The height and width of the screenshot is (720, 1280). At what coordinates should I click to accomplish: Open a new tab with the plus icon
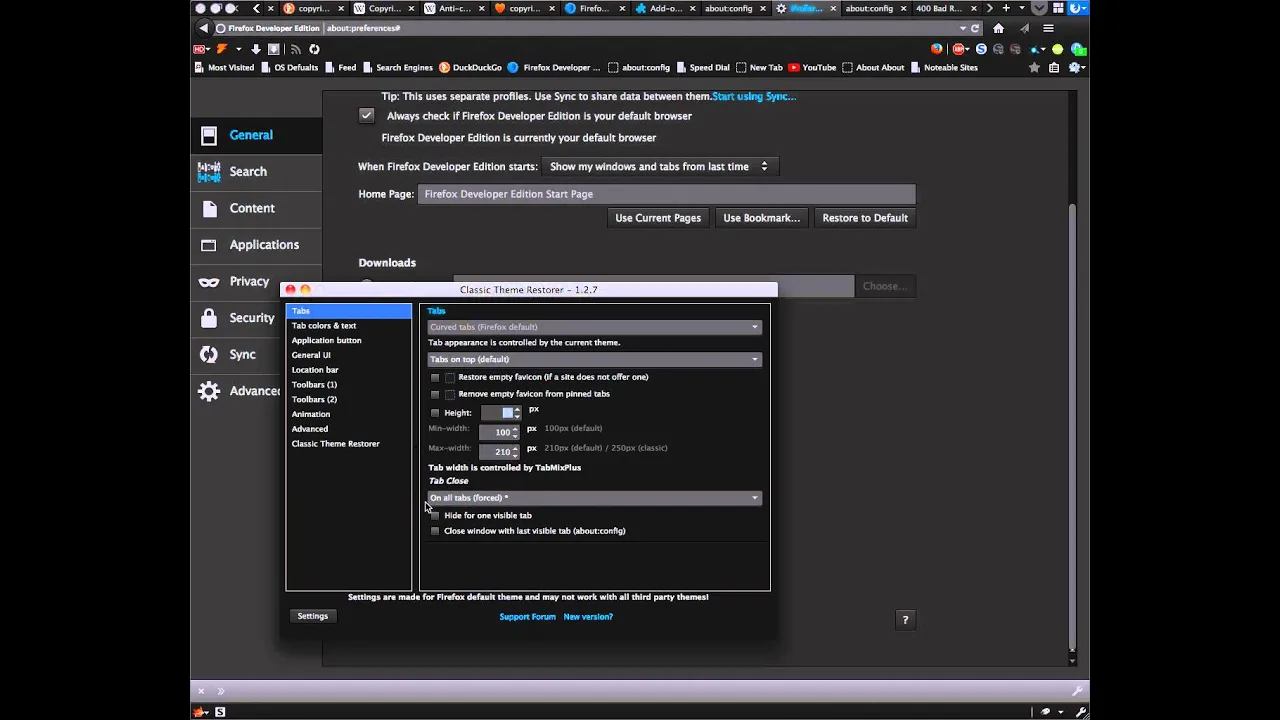[1006, 8]
